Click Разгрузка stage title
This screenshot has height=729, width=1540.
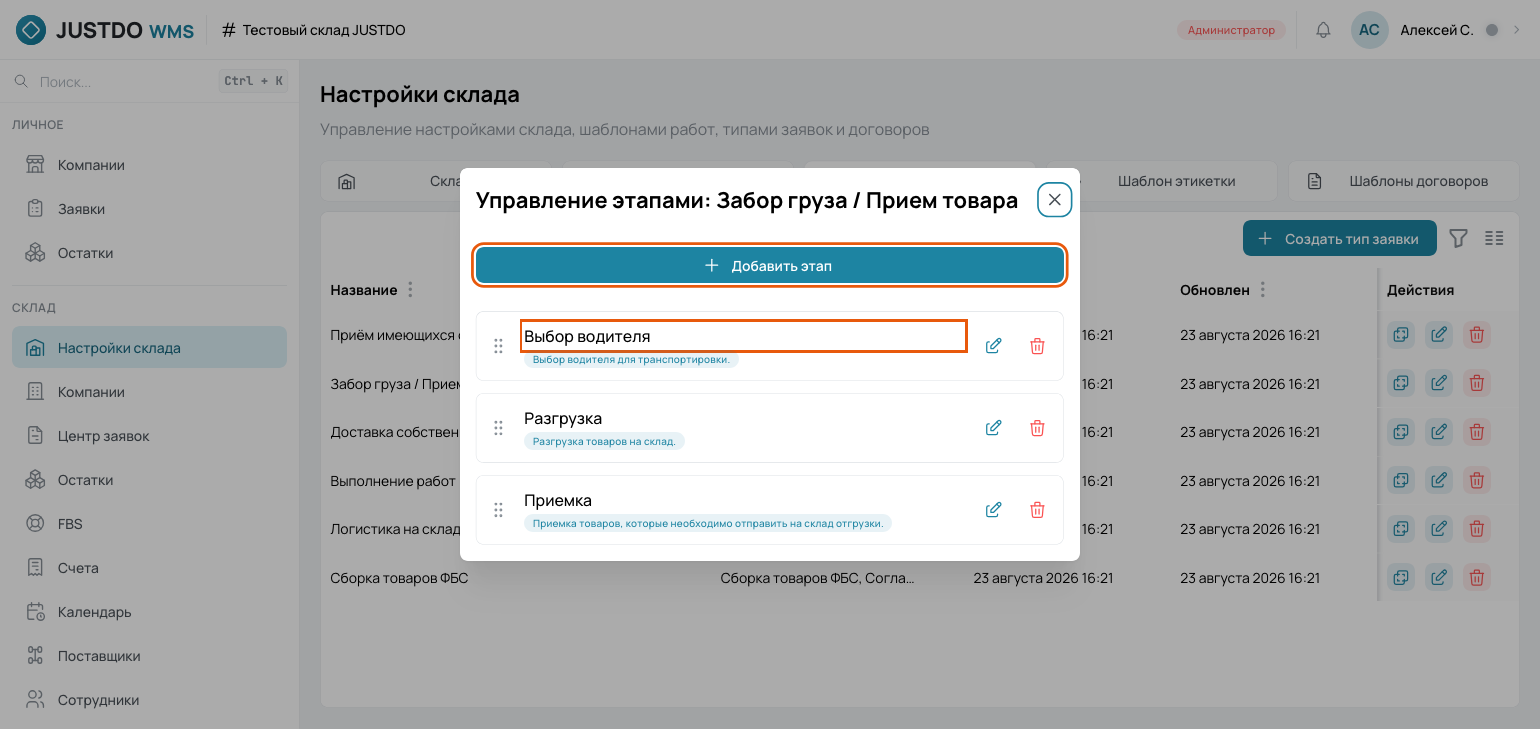563,418
